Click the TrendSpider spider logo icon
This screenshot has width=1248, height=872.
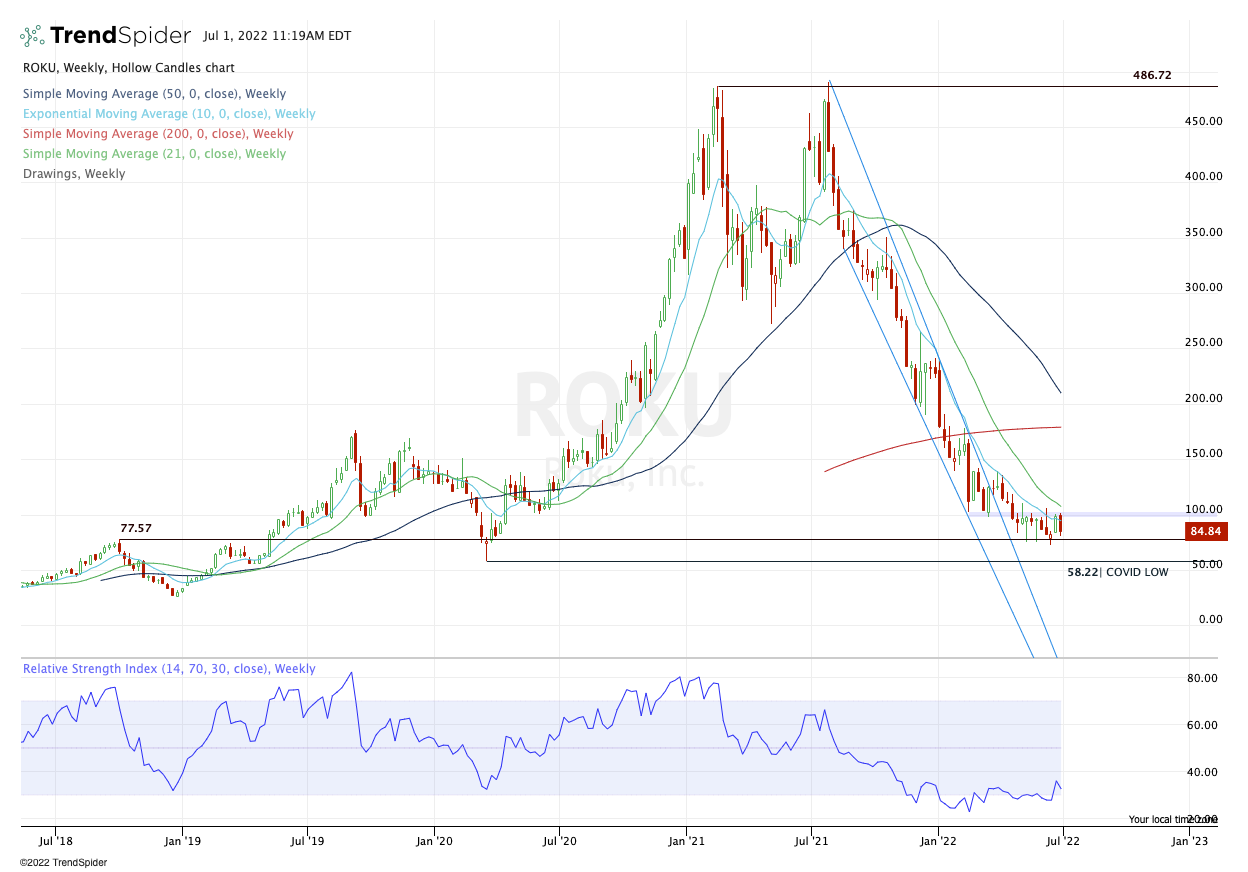[32, 36]
